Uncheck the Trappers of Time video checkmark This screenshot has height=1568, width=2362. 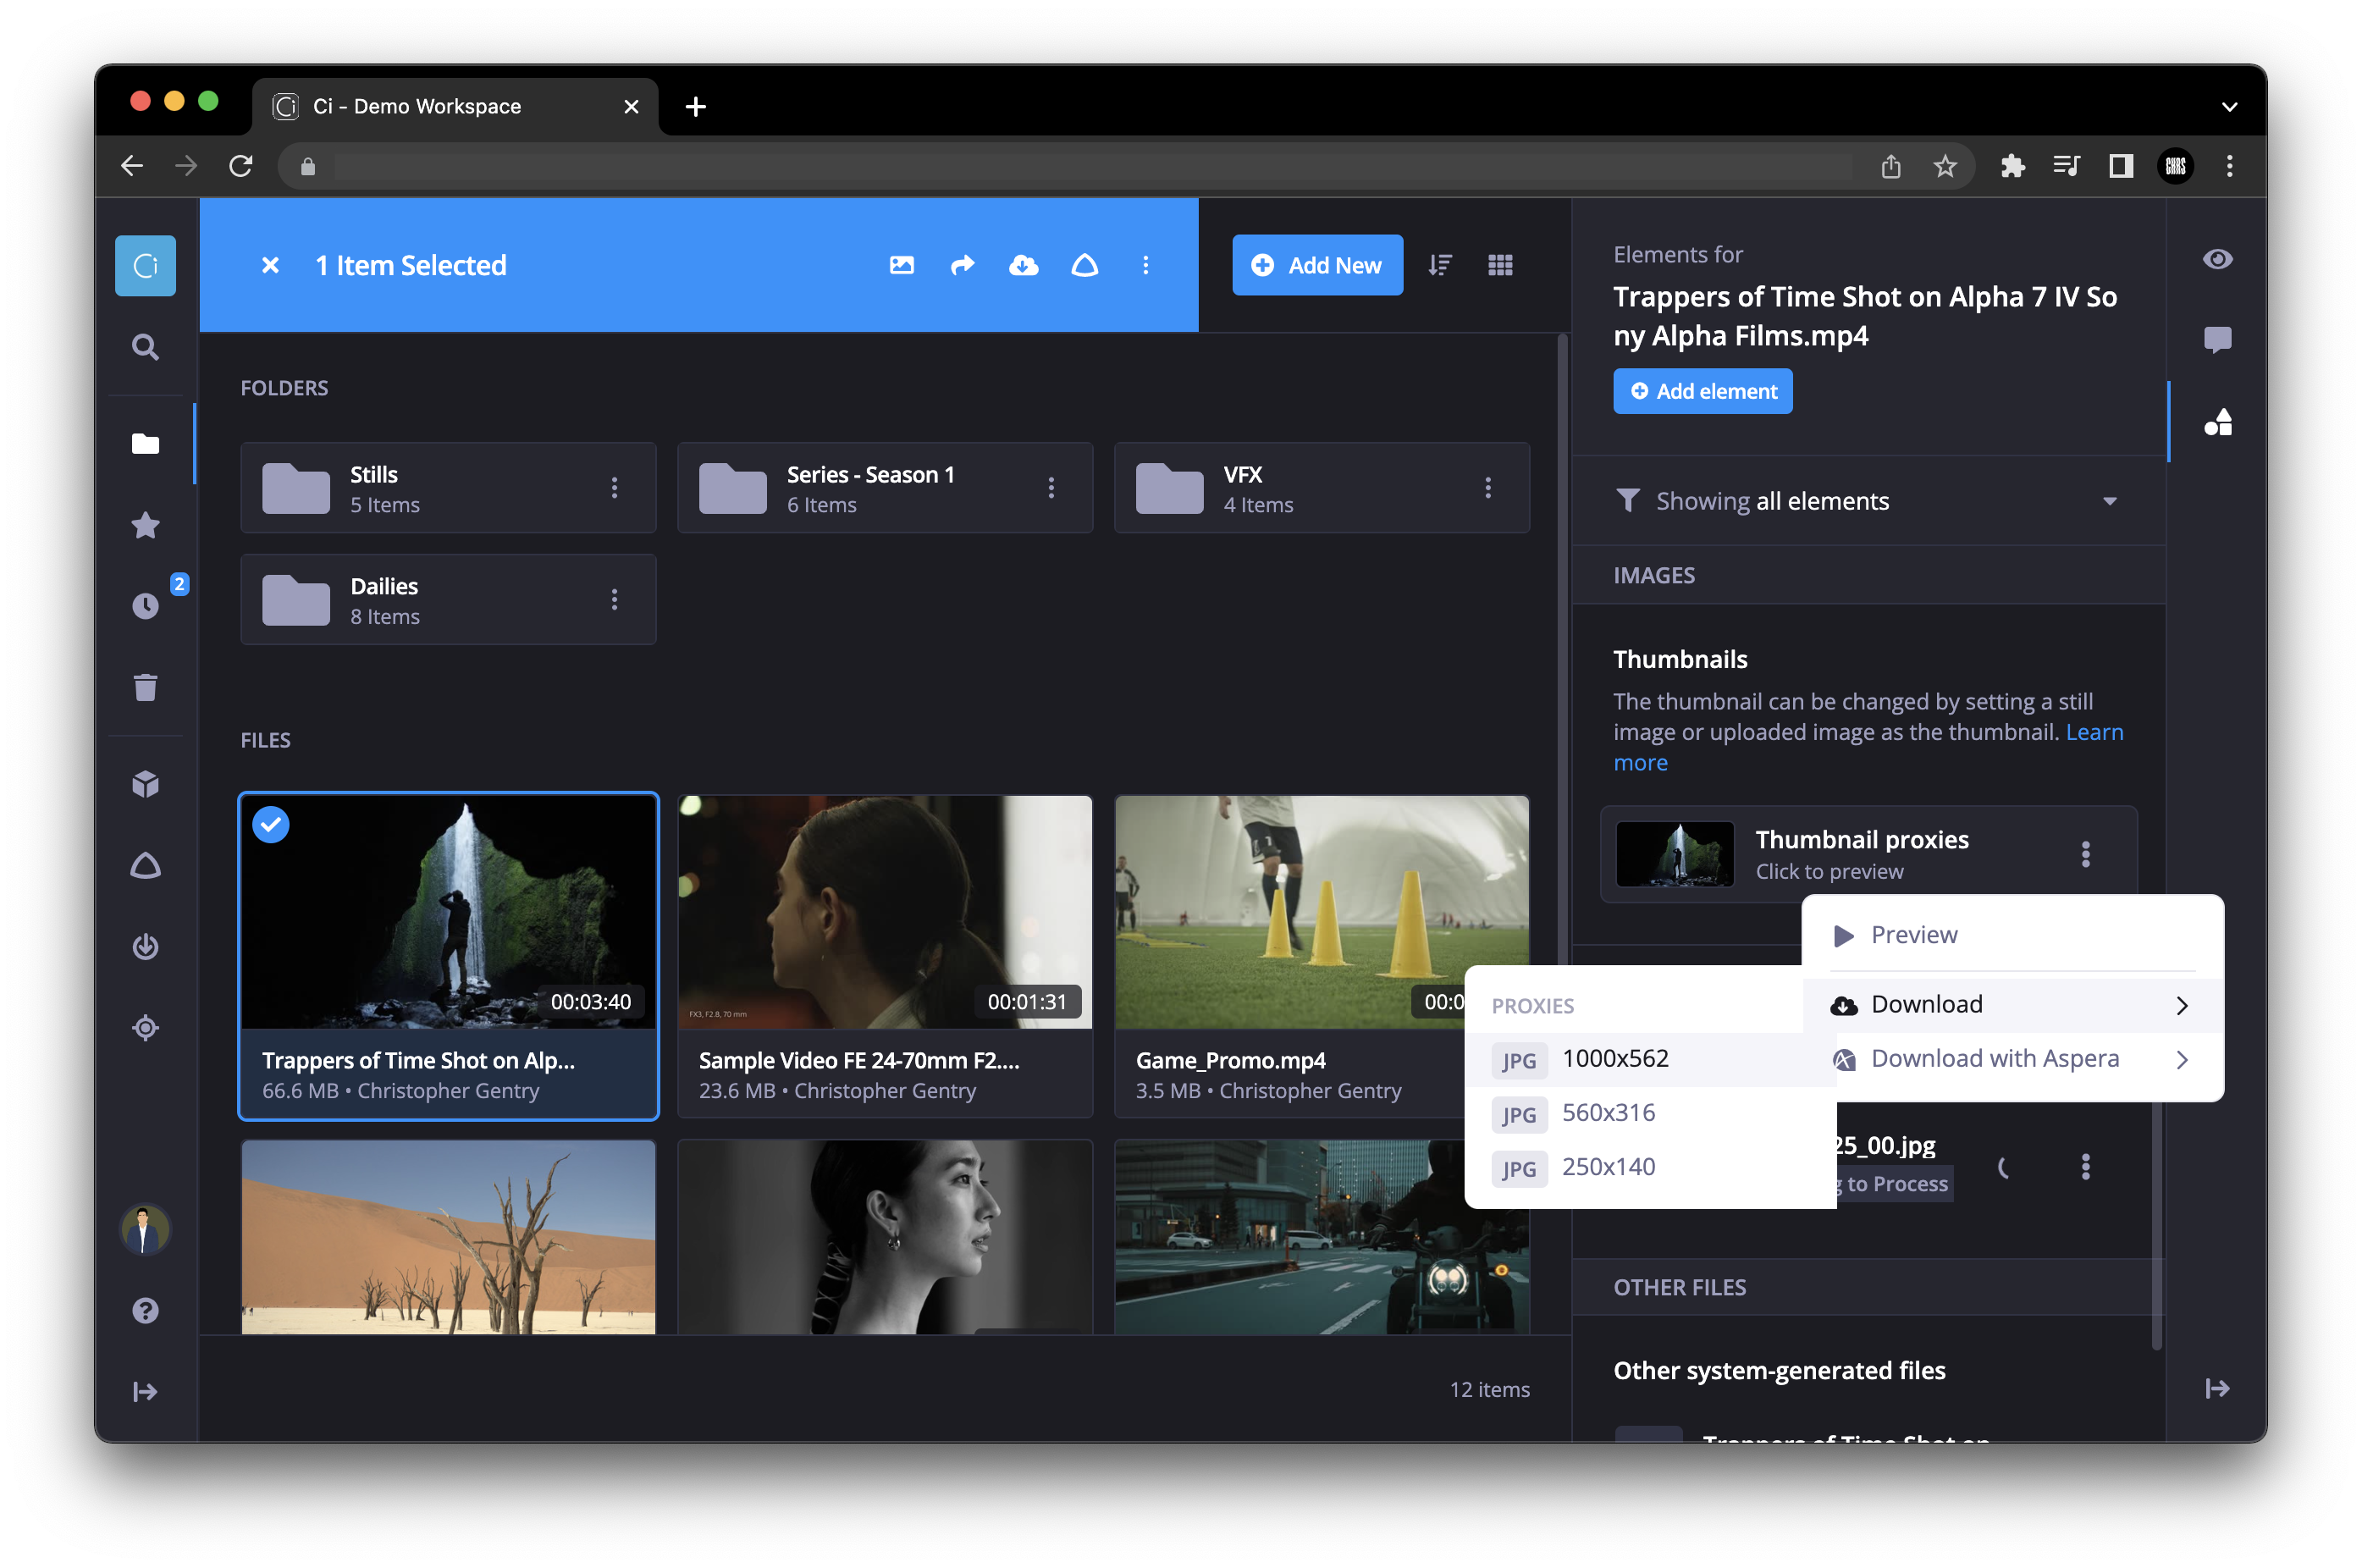click(x=271, y=824)
